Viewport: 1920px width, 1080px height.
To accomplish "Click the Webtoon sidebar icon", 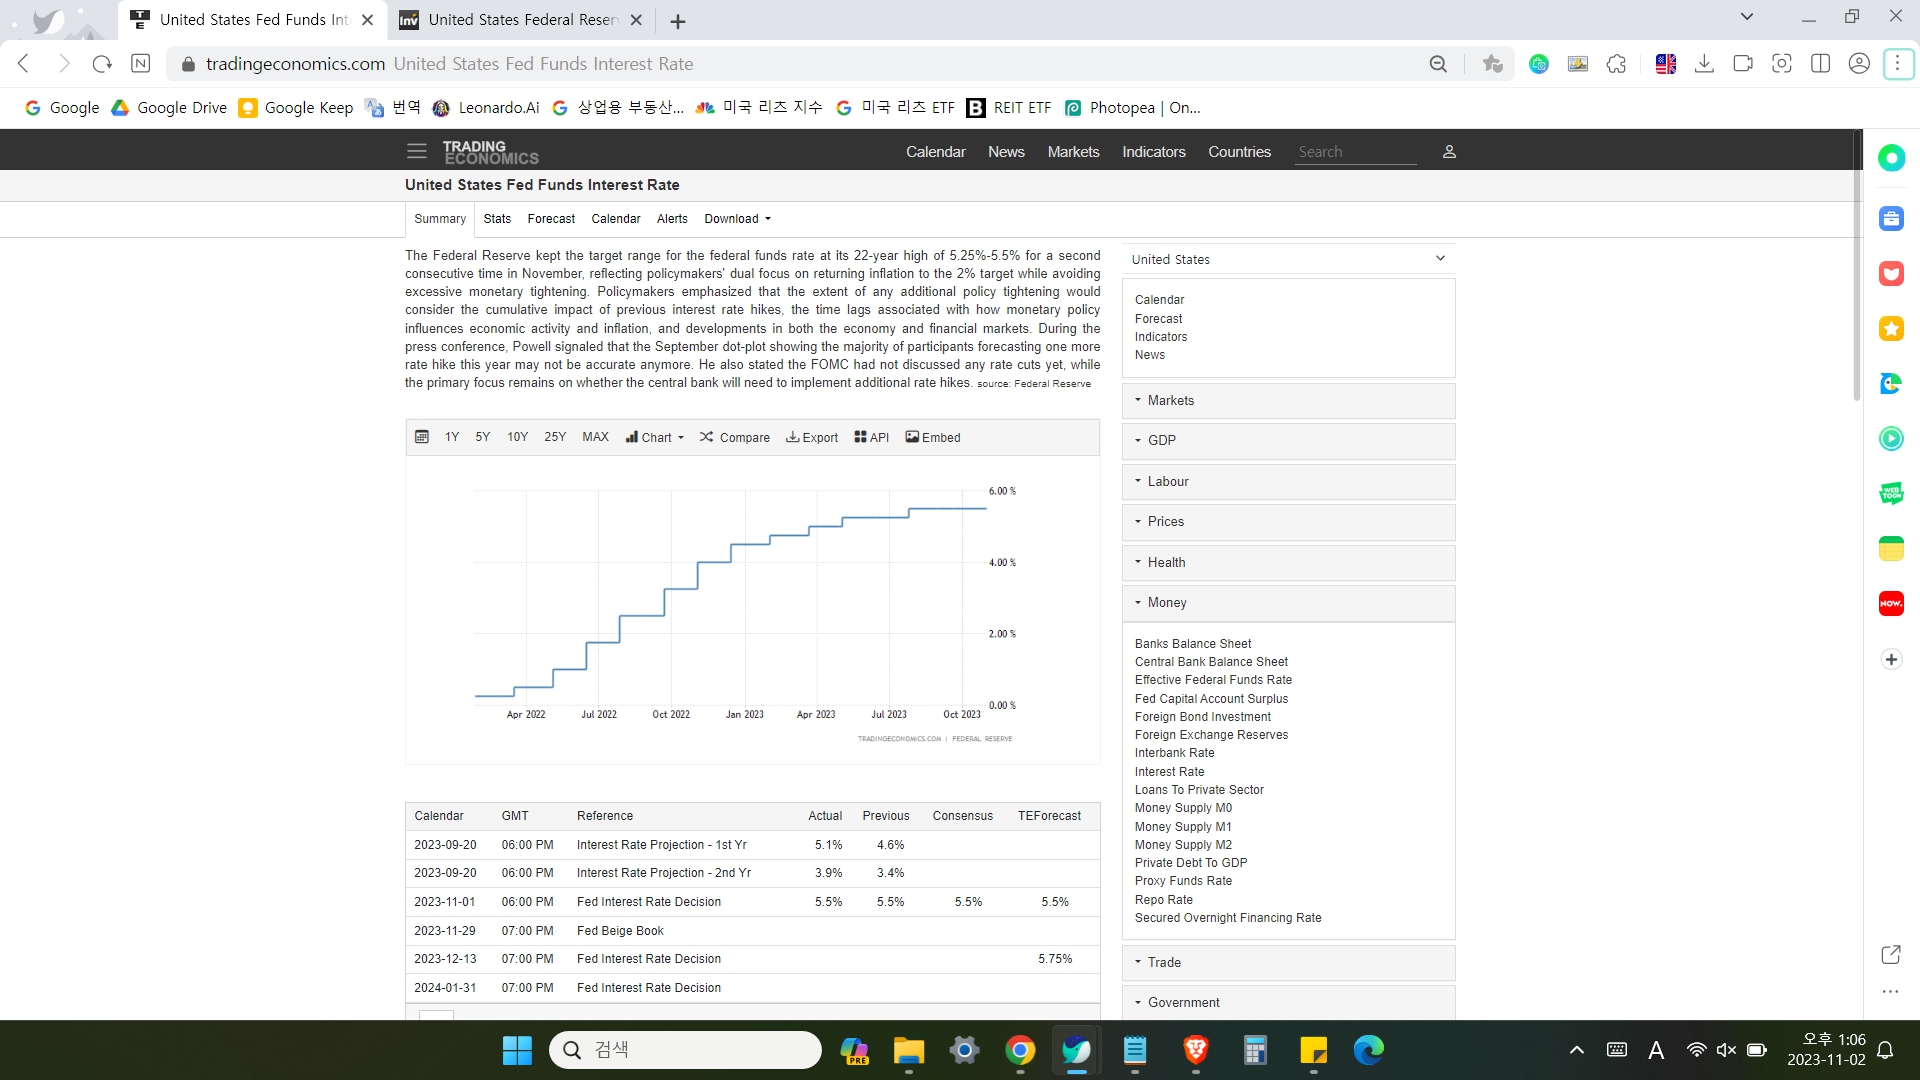I will click(1891, 493).
